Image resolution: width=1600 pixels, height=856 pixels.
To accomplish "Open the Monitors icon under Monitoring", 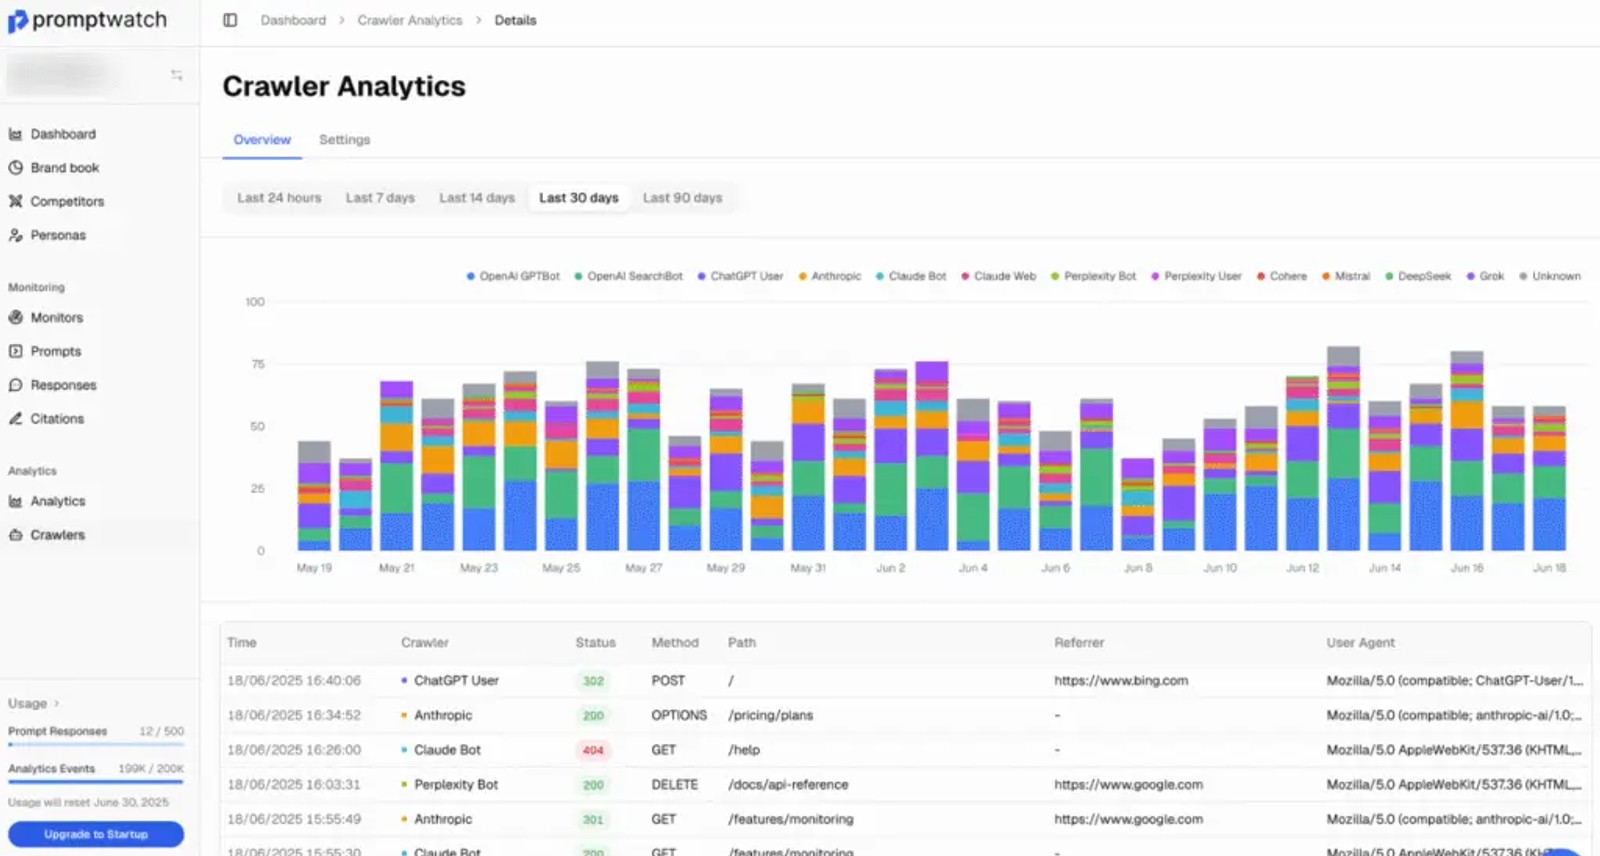I will click(15, 317).
